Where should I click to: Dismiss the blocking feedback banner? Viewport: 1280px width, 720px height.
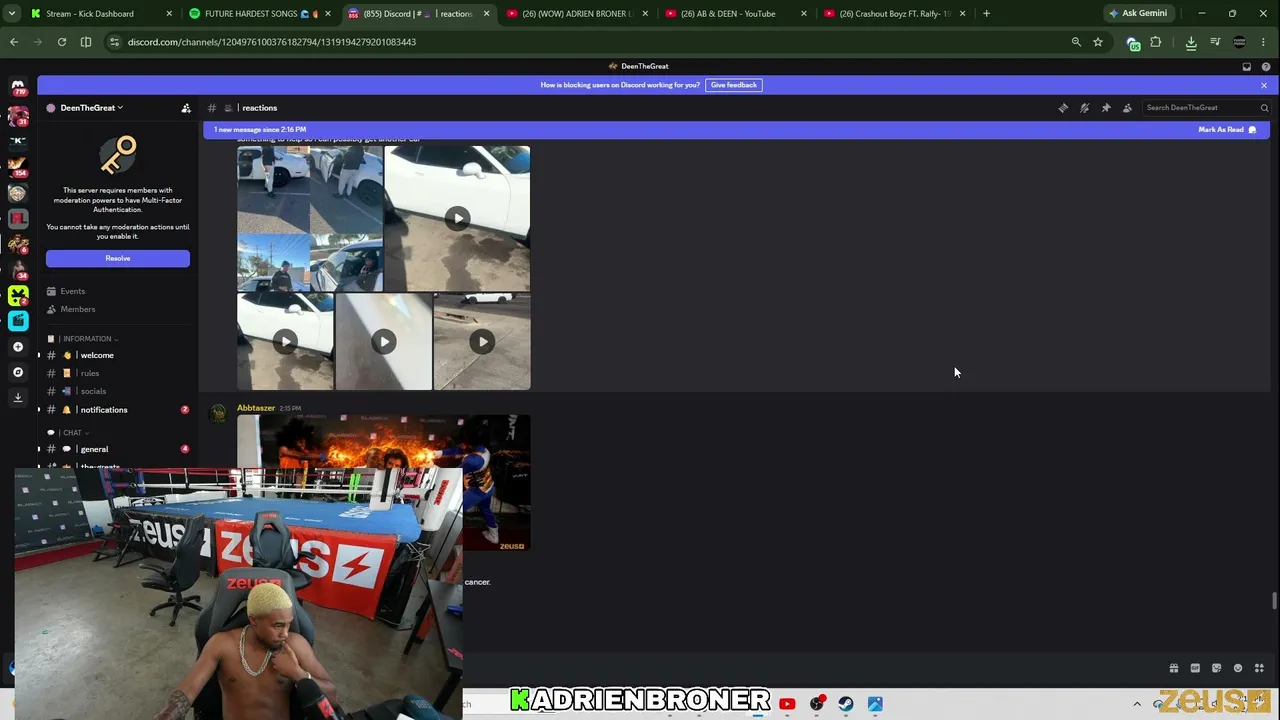1264,85
